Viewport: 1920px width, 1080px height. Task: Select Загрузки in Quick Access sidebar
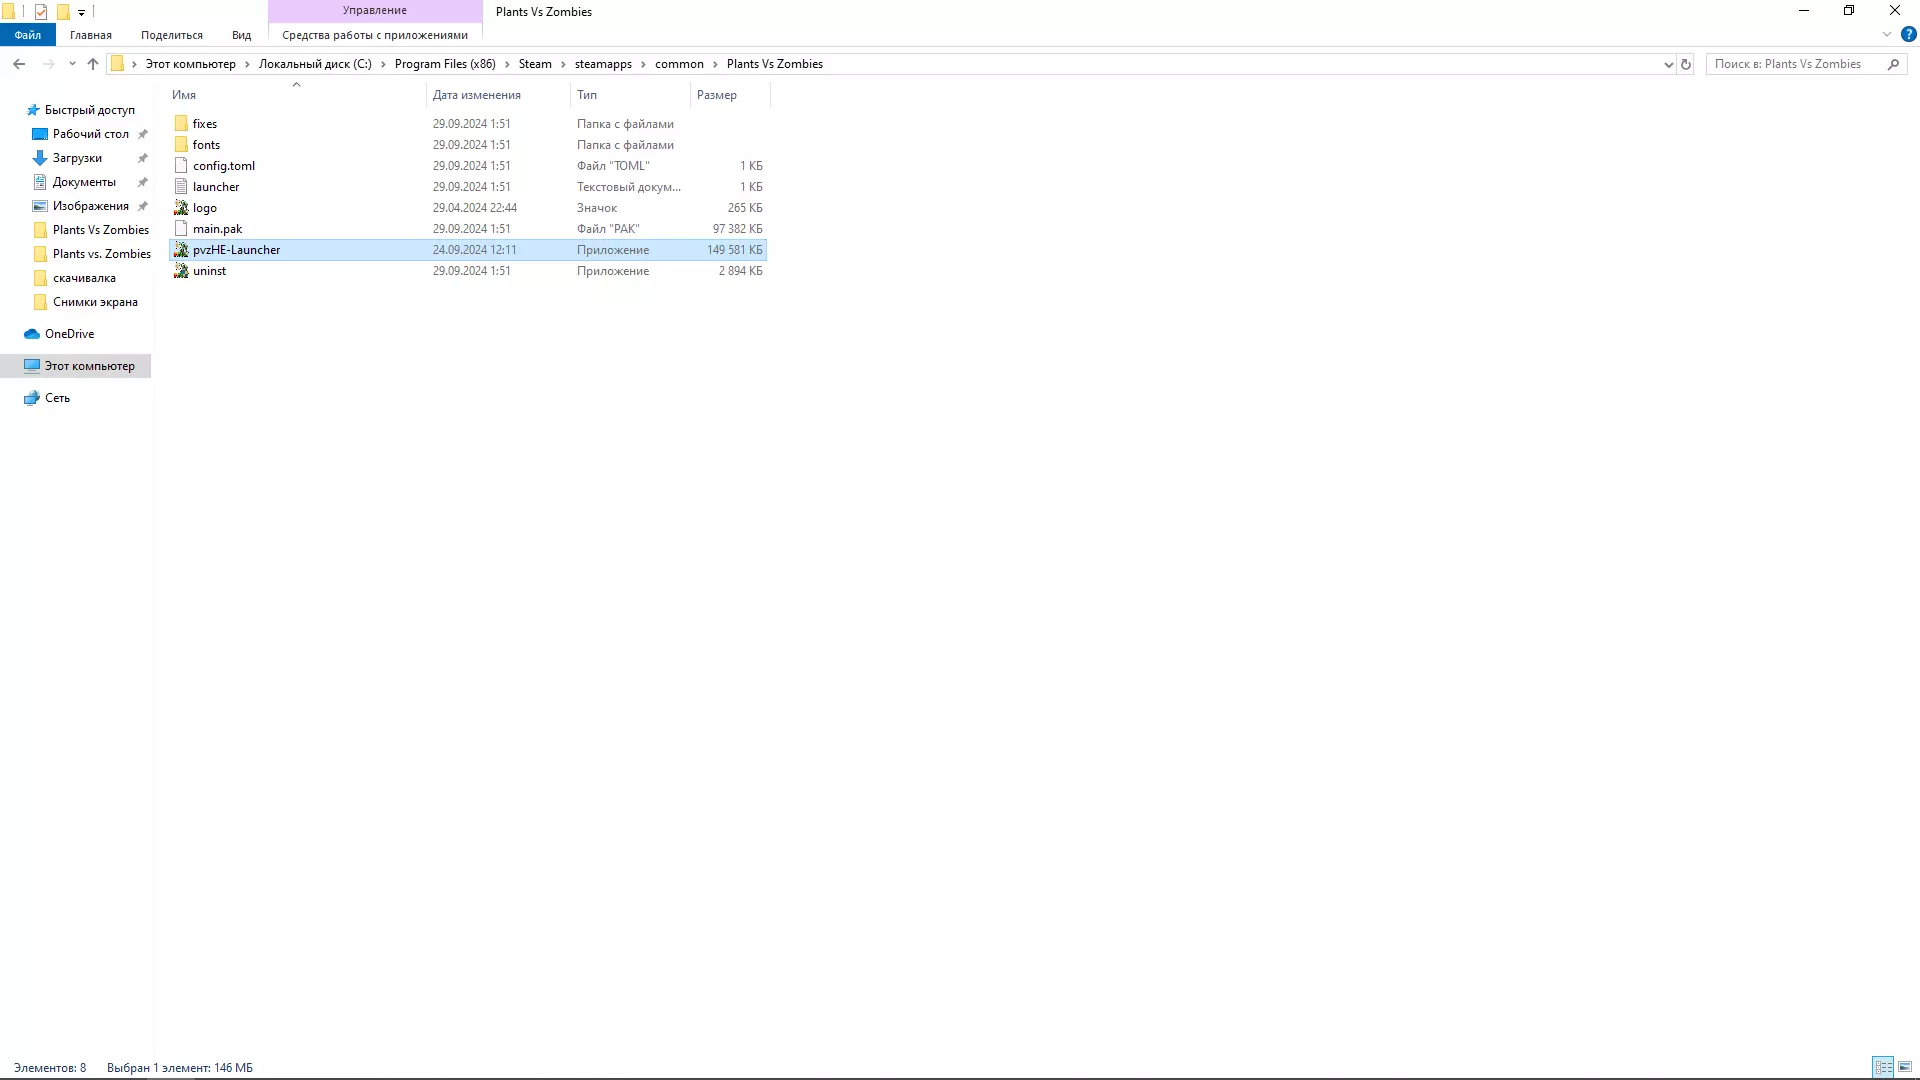coord(77,158)
